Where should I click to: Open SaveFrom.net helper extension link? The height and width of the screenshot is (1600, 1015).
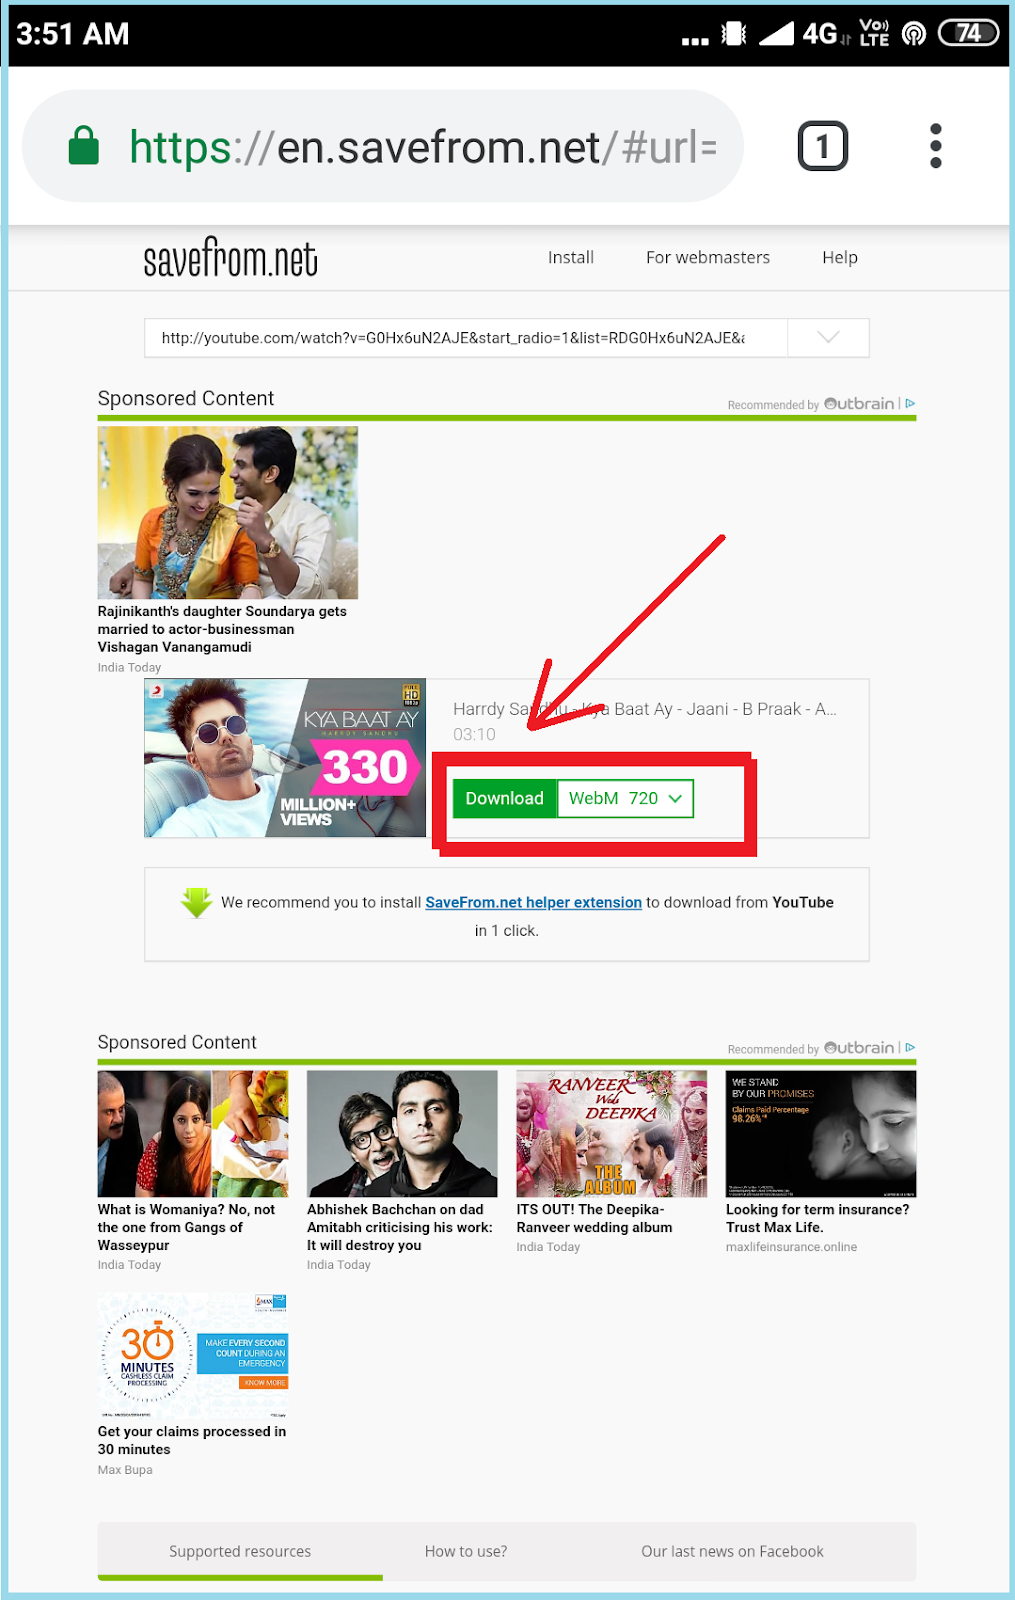coord(533,902)
